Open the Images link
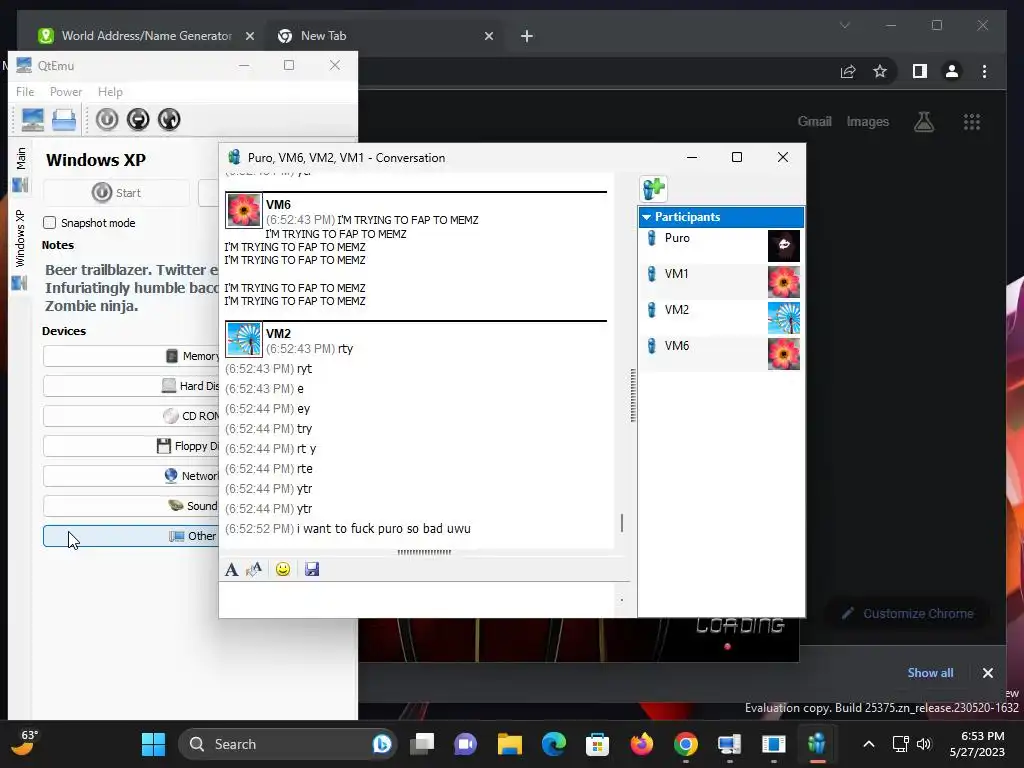This screenshot has width=1024, height=768. 868,121
